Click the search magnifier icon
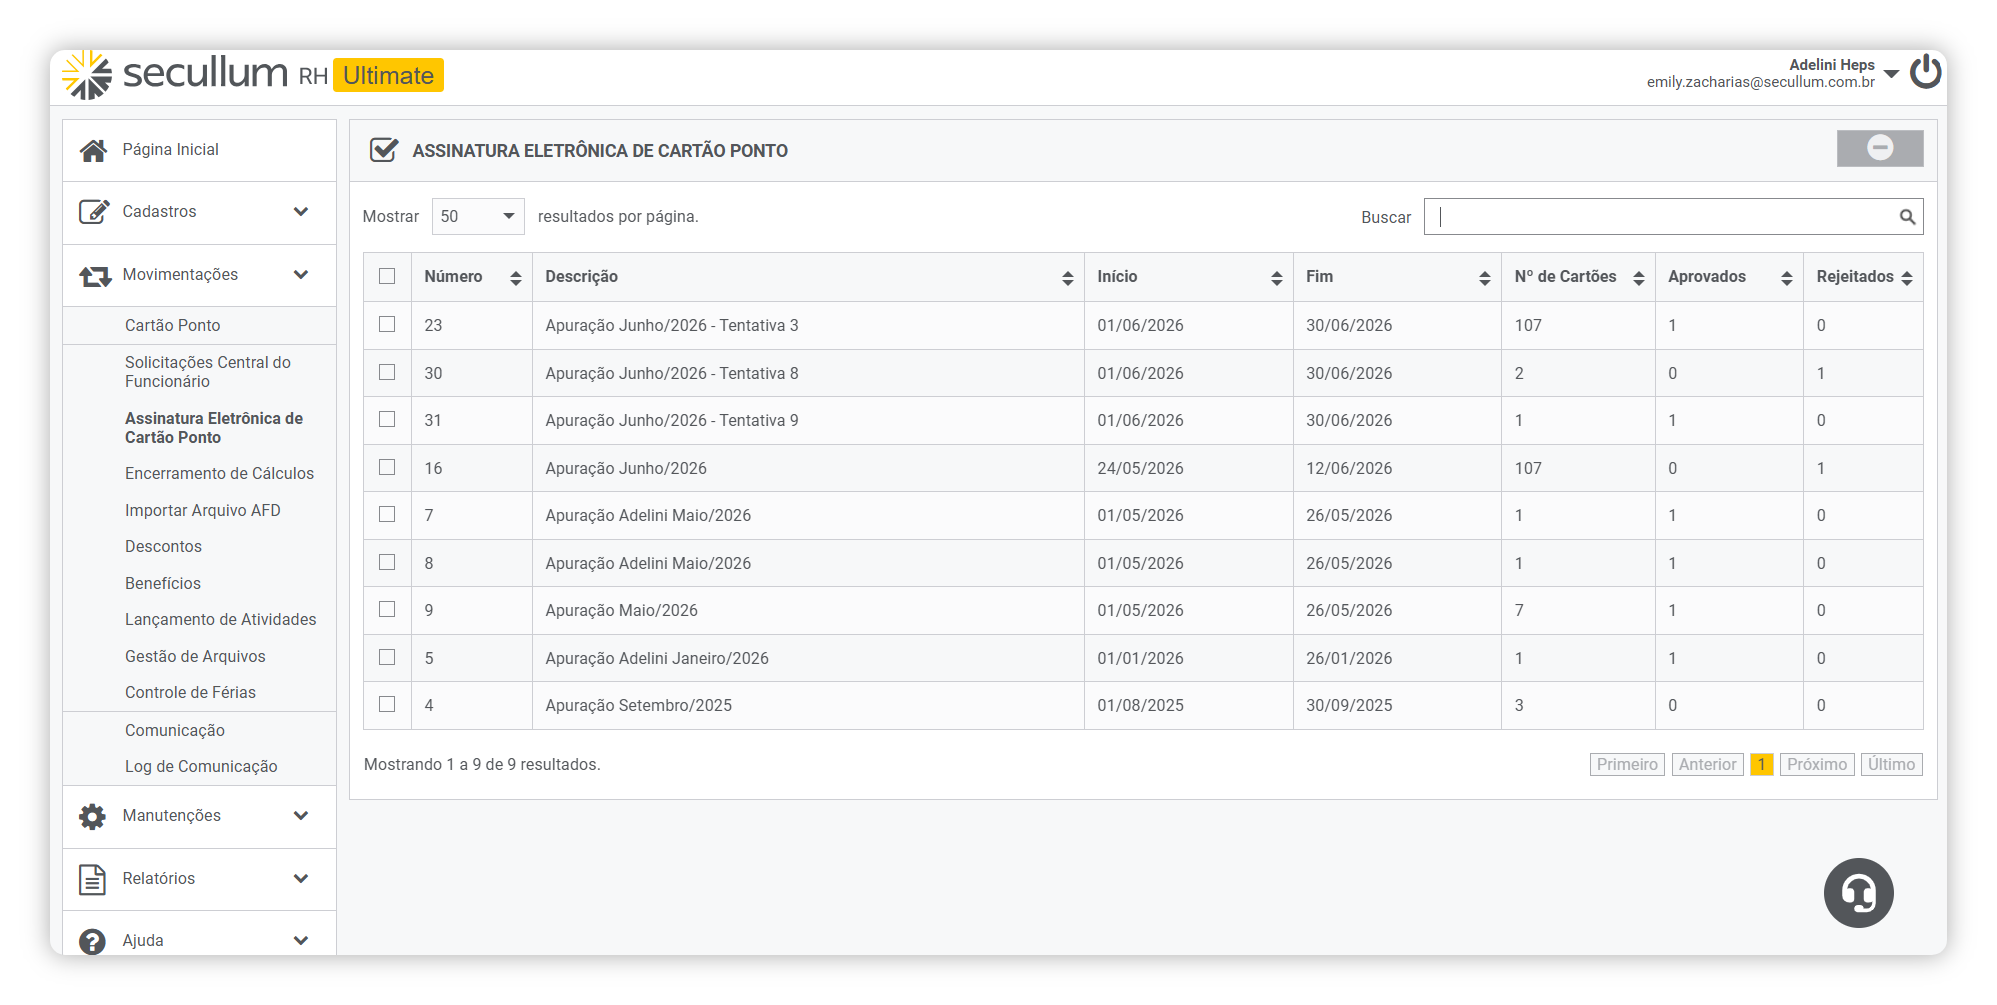The image size is (1997, 1005). click(1907, 217)
